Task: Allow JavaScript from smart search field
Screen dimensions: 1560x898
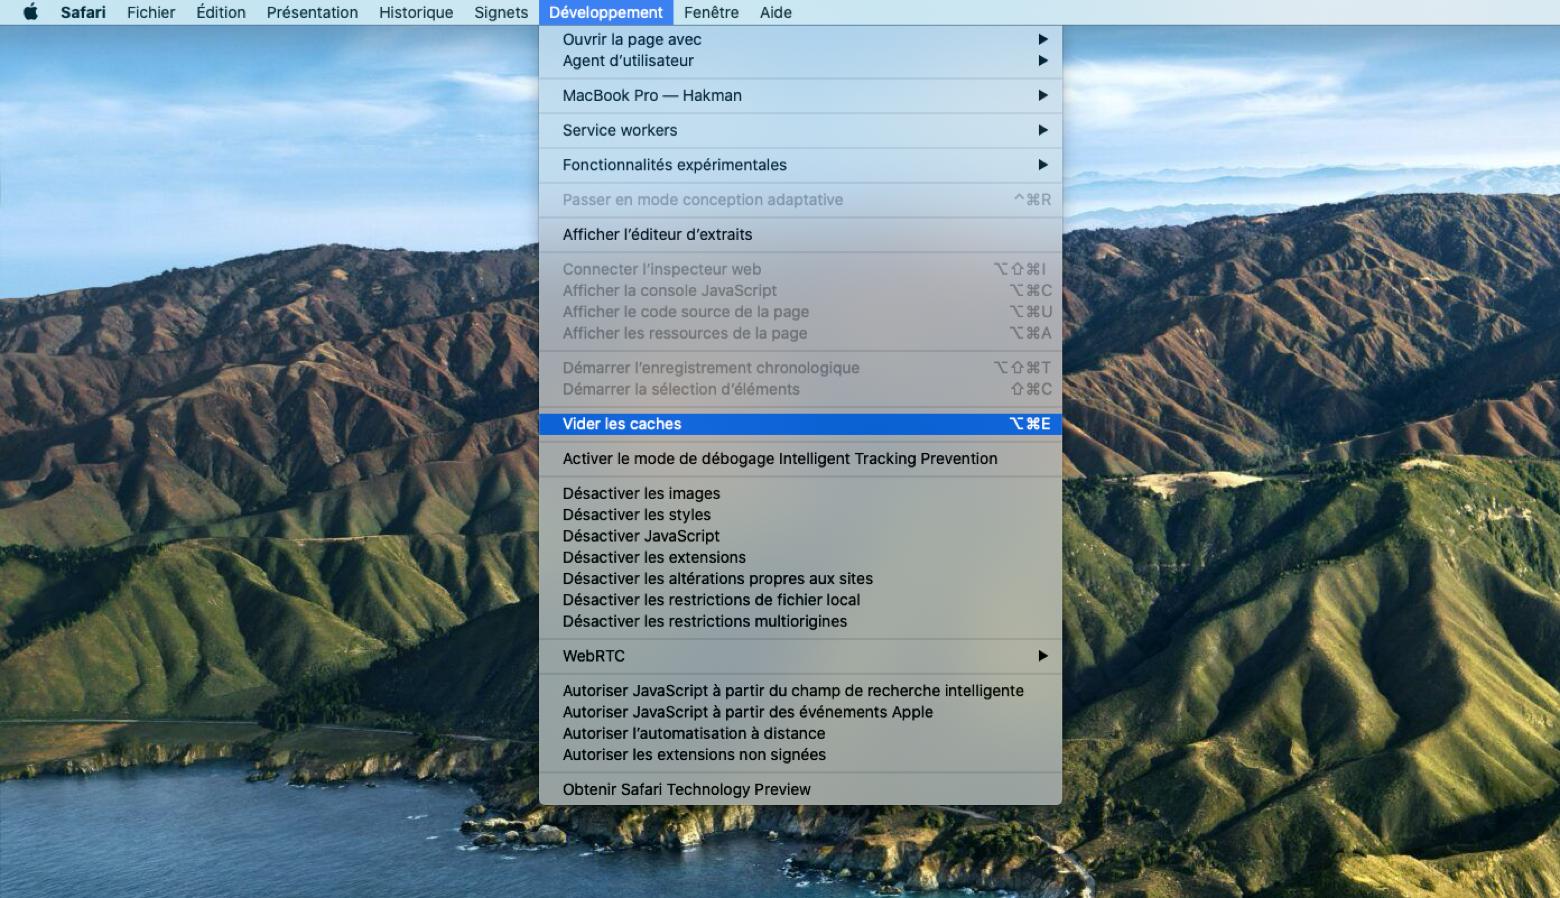Action: click(800, 691)
